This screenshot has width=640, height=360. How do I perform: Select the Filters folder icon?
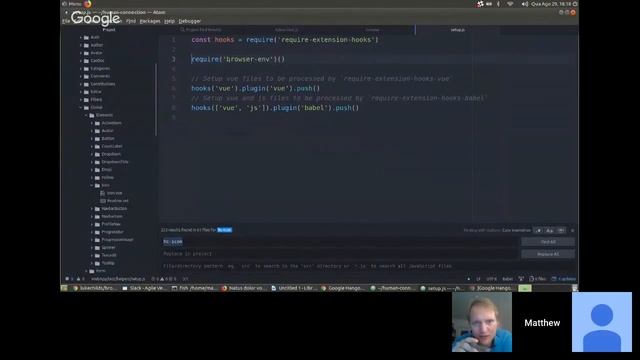point(86,100)
